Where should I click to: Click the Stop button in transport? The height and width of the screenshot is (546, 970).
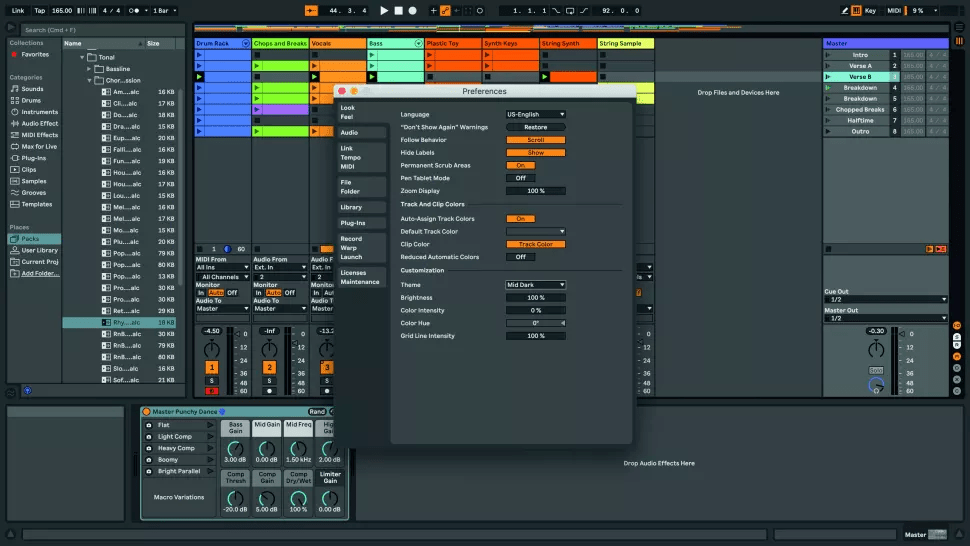click(398, 10)
